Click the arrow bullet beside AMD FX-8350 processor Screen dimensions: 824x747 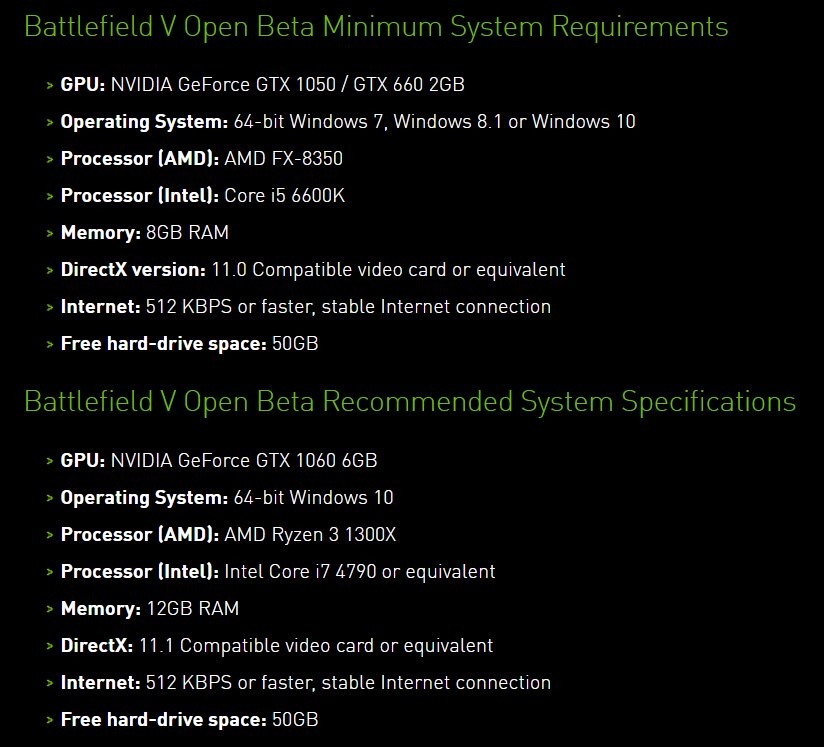(x=50, y=160)
